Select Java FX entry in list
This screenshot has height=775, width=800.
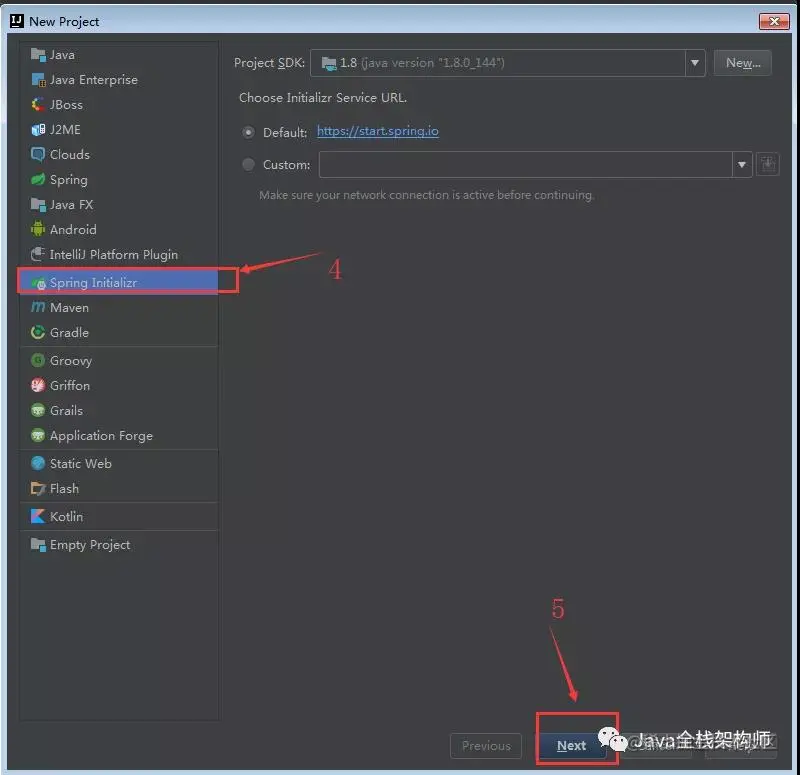[x=118, y=205]
